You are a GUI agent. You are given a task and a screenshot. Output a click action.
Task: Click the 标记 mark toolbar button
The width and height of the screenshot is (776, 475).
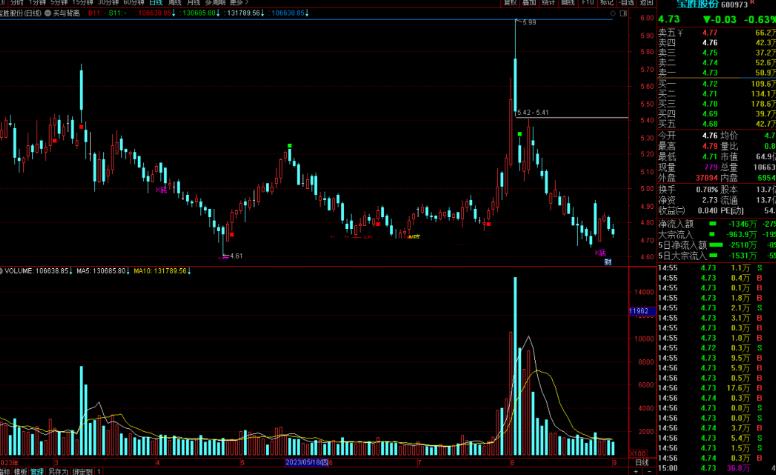click(x=606, y=2)
